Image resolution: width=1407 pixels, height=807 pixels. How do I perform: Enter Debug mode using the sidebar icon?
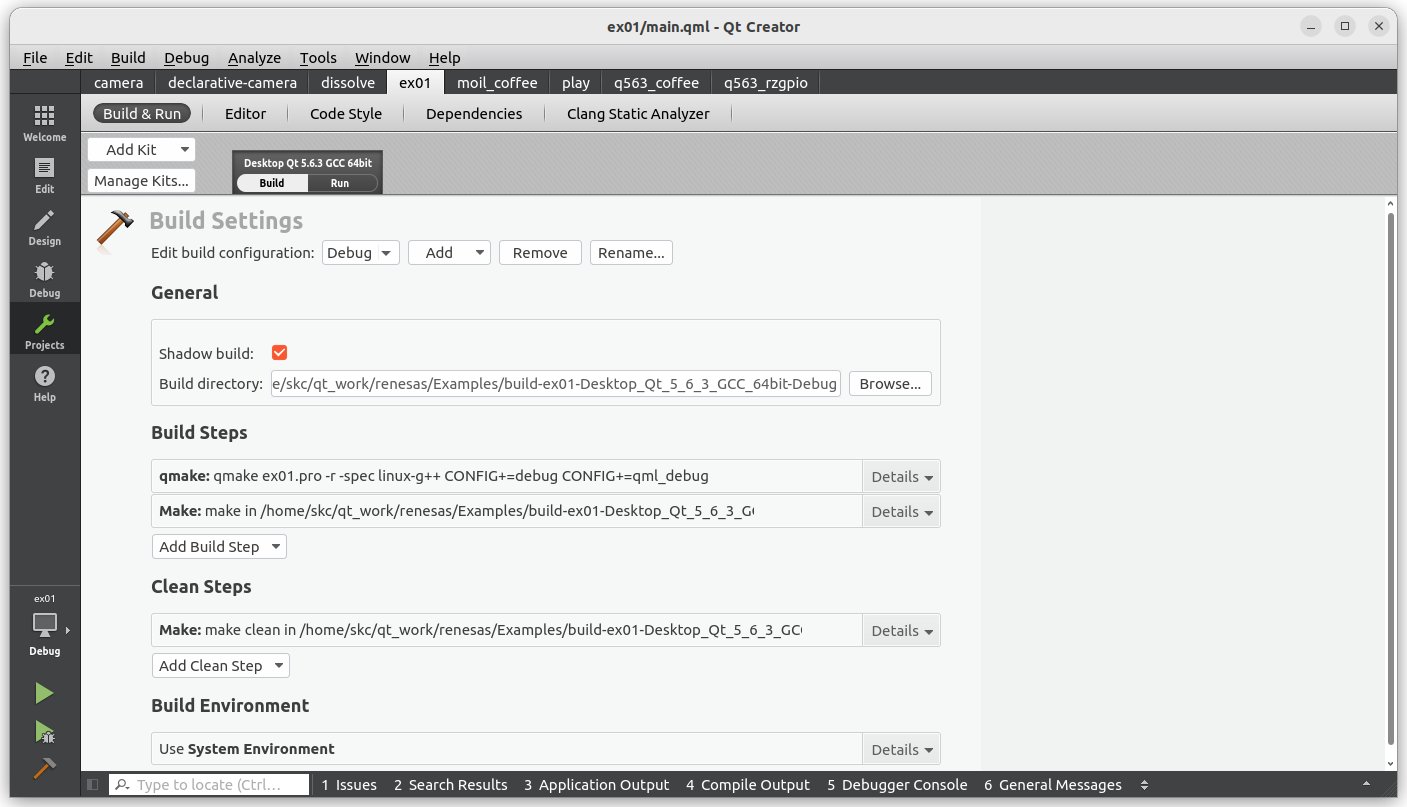pyautogui.click(x=44, y=277)
